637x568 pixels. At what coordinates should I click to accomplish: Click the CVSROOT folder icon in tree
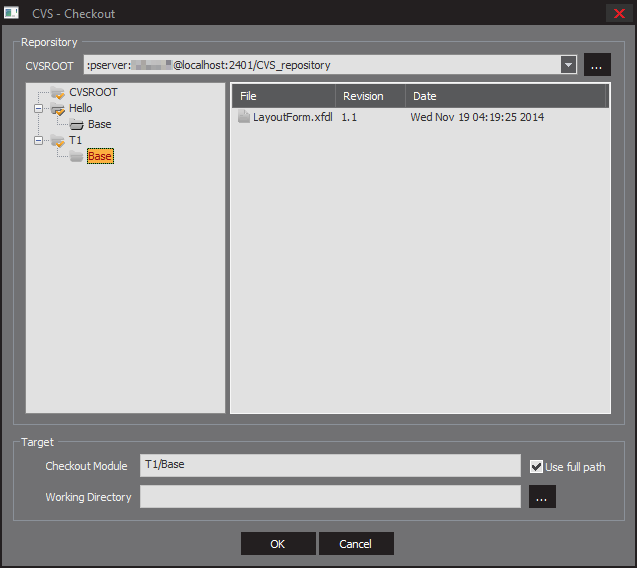point(58,93)
